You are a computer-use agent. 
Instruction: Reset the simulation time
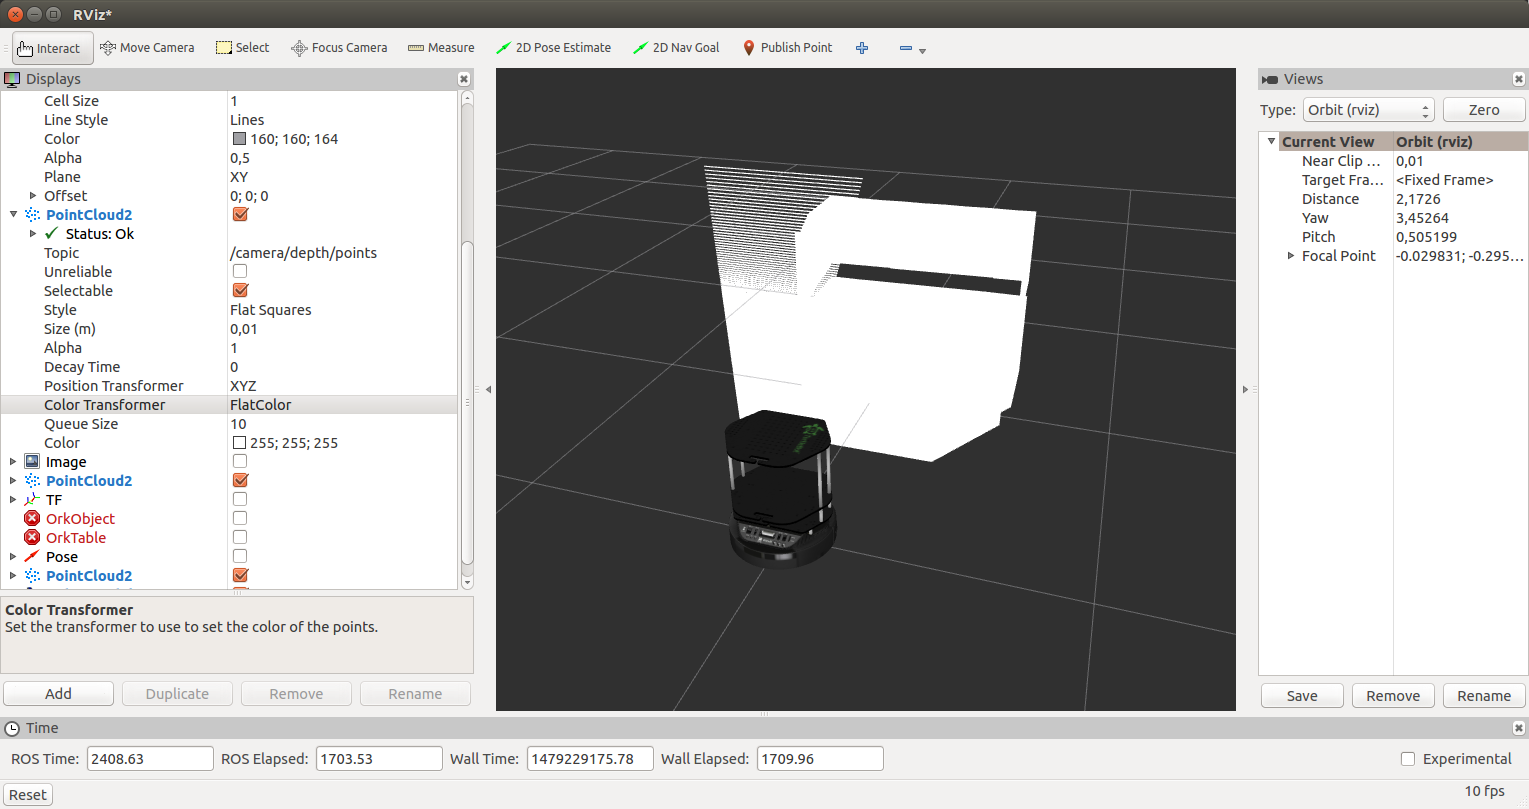pyautogui.click(x=28, y=795)
